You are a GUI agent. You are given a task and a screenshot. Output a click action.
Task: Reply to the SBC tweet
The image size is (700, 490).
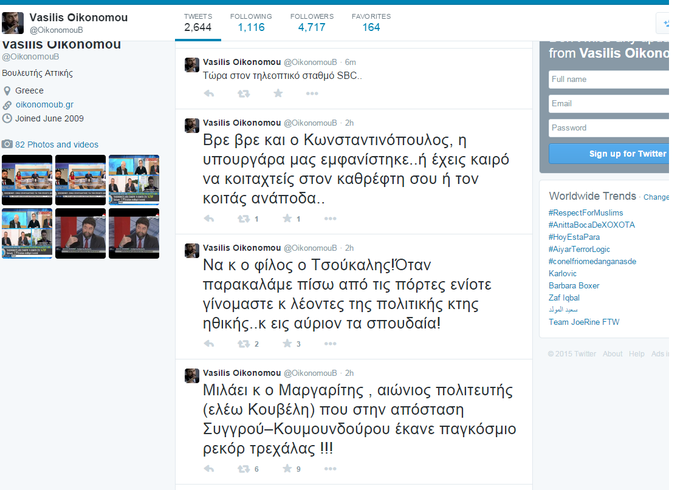tap(208, 93)
